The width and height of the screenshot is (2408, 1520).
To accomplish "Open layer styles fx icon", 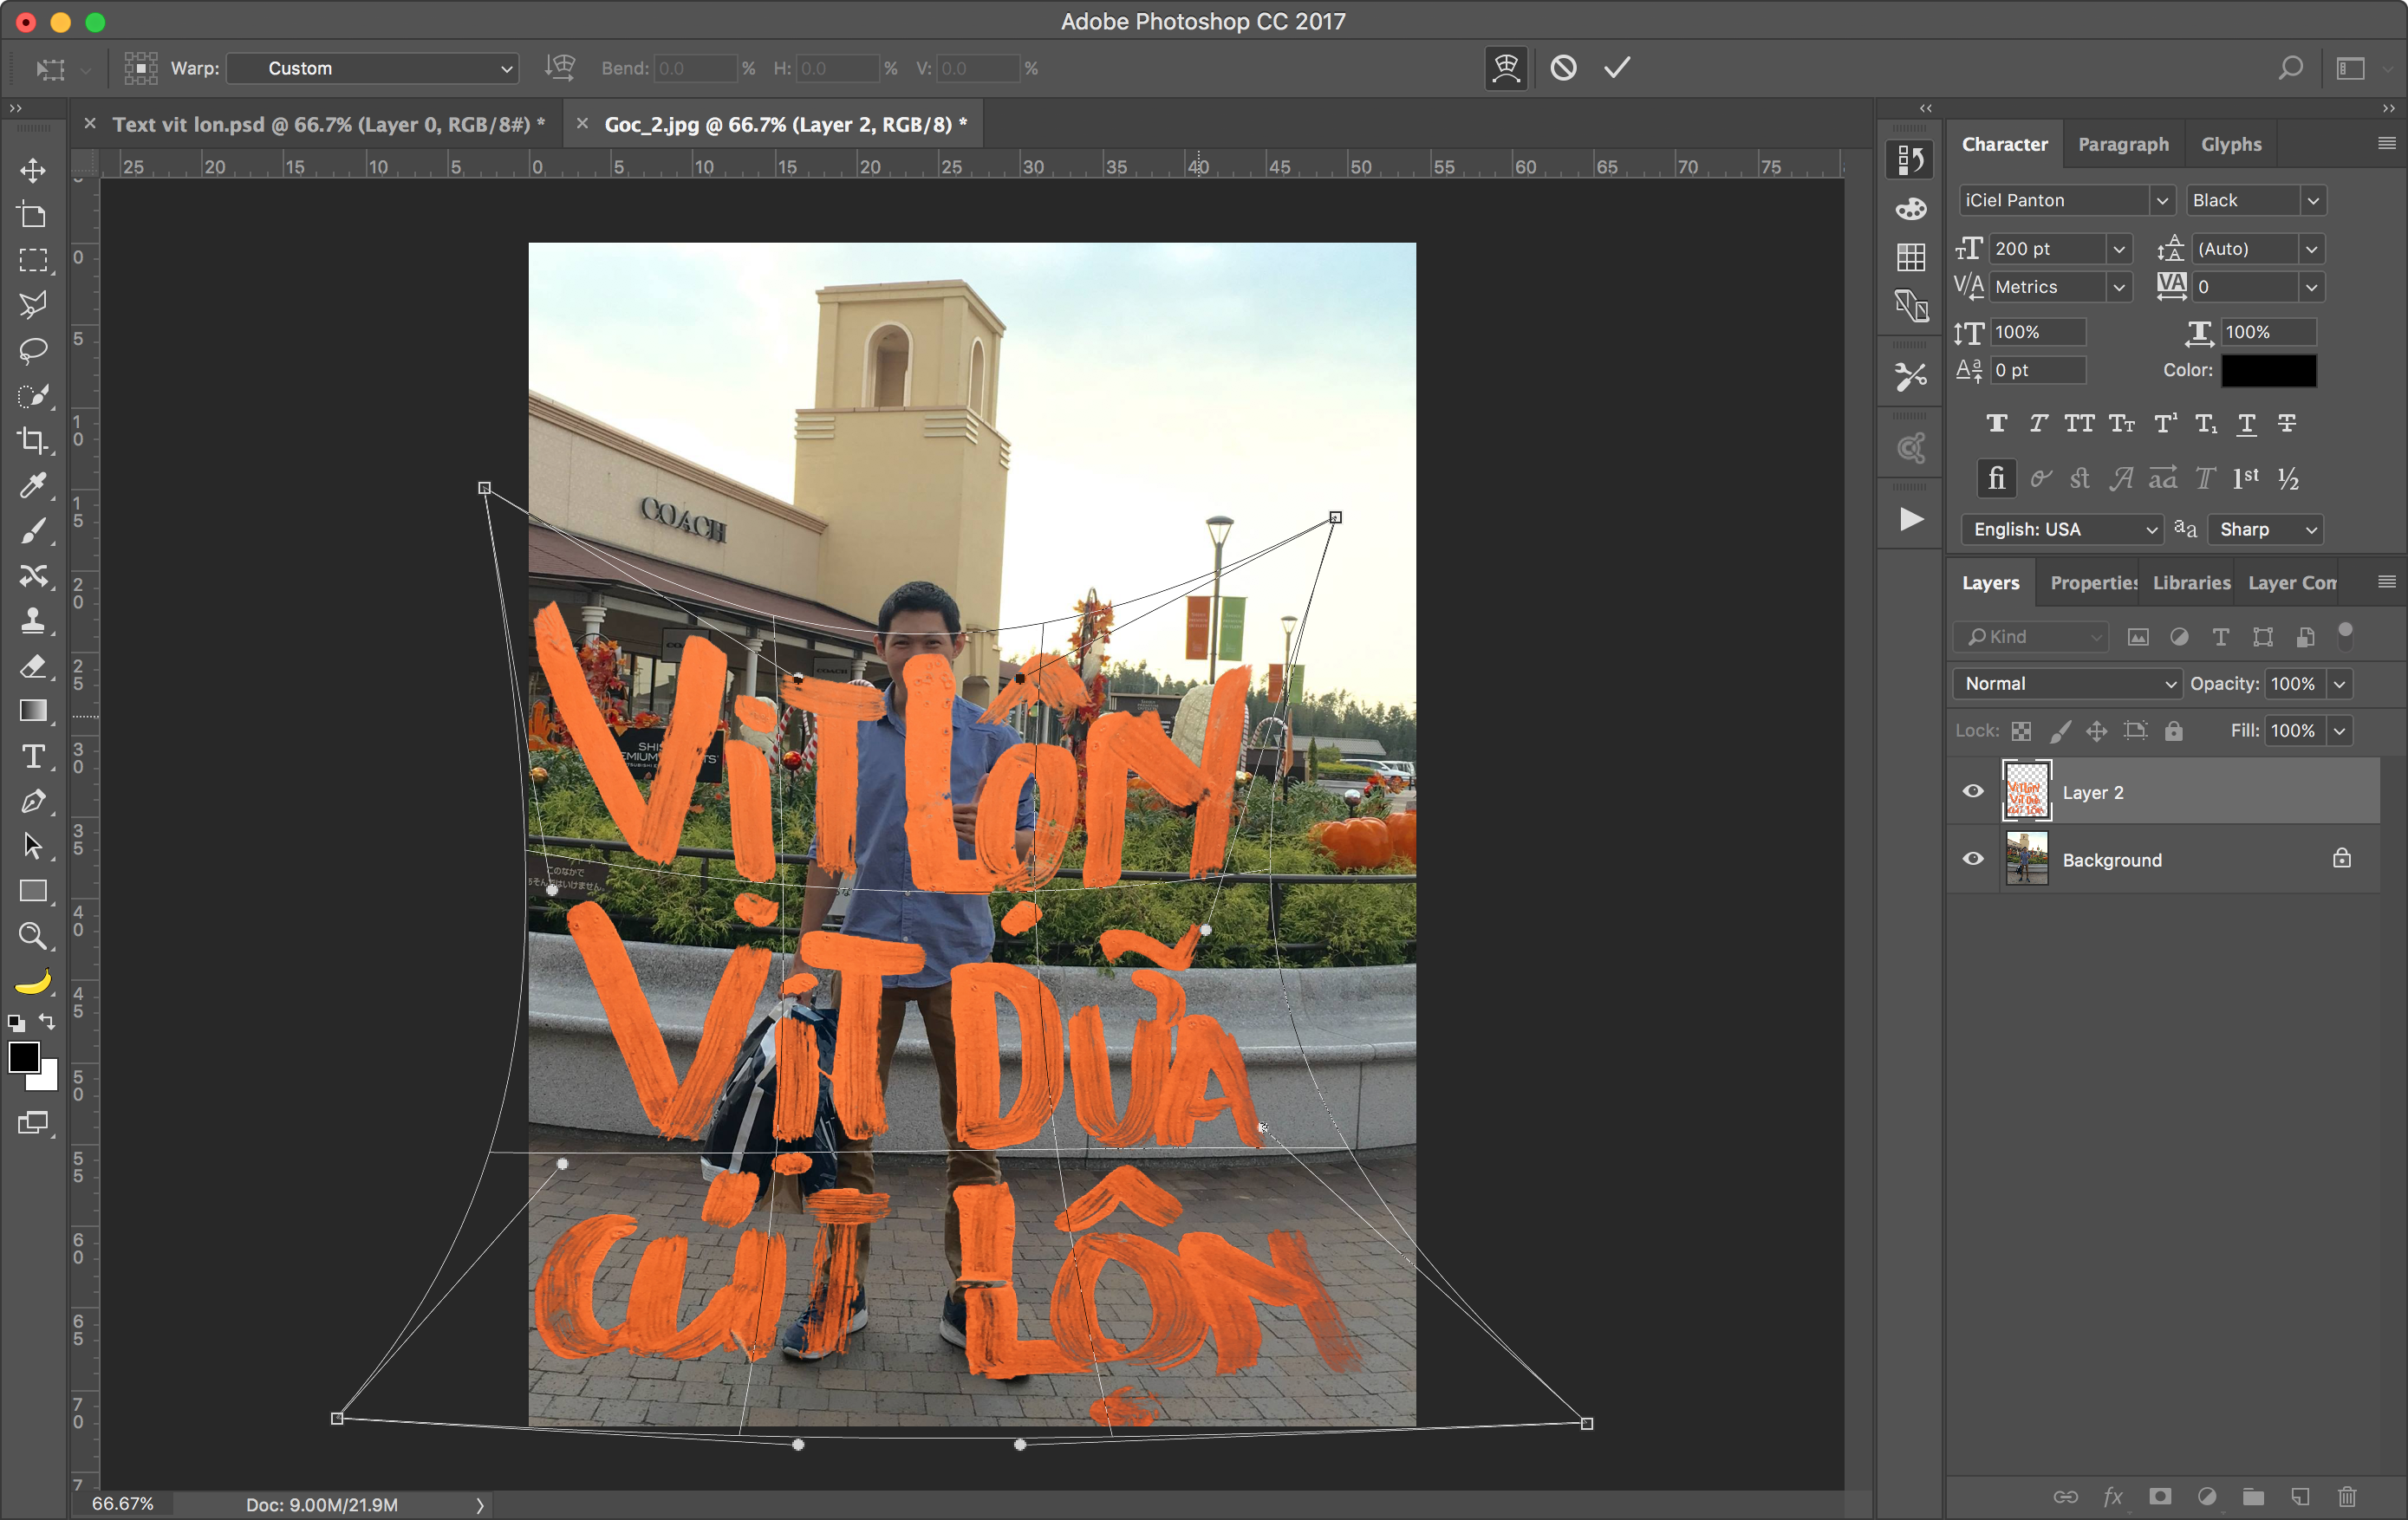I will point(2113,1496).
